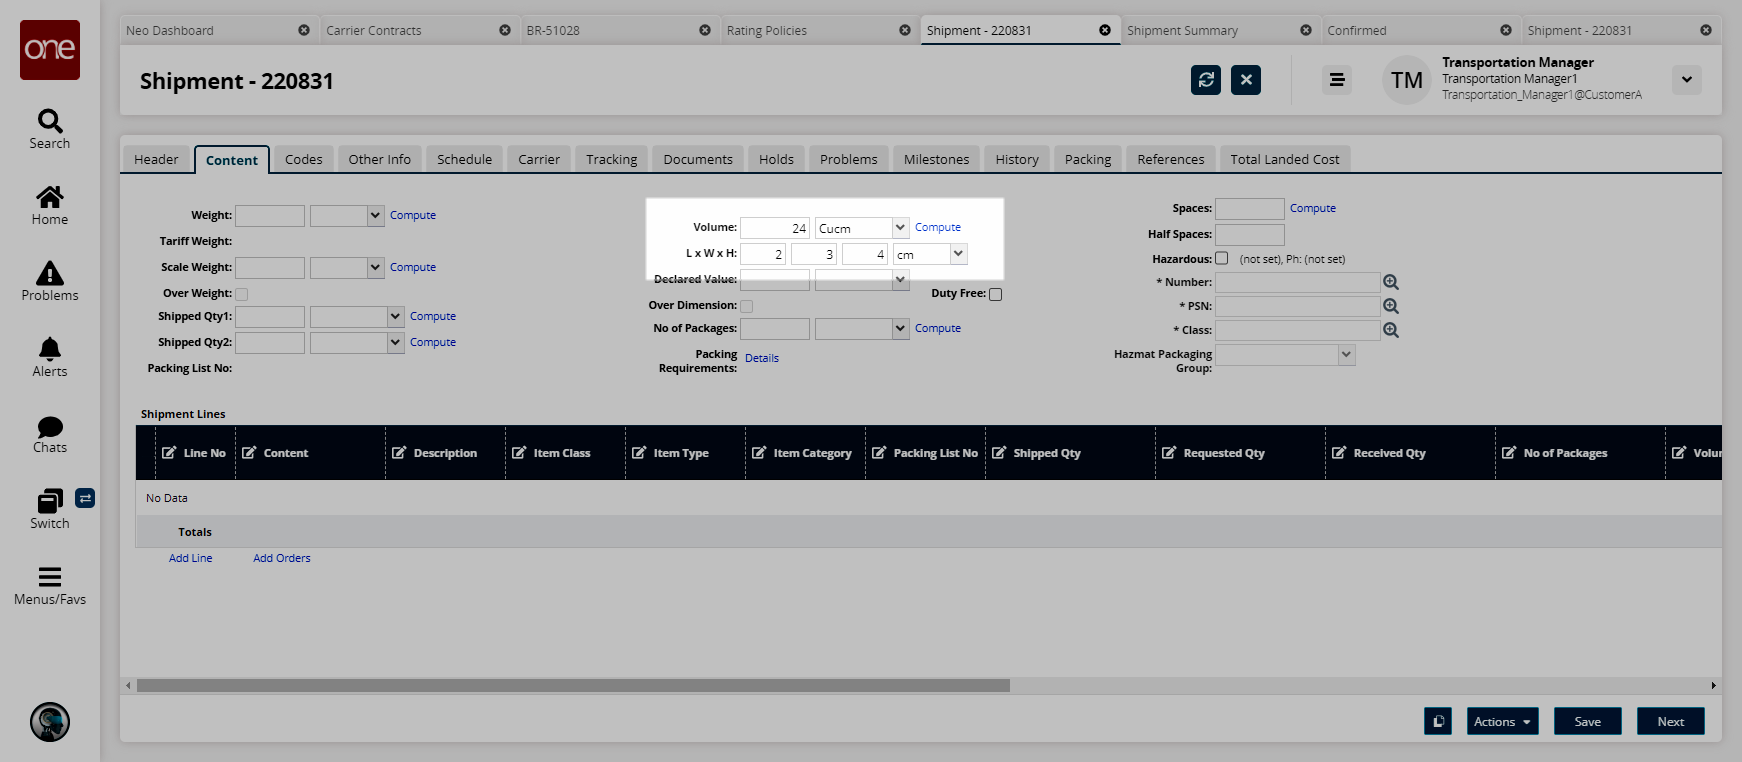Check the Over Dimension checkbox

click(747, 306)
